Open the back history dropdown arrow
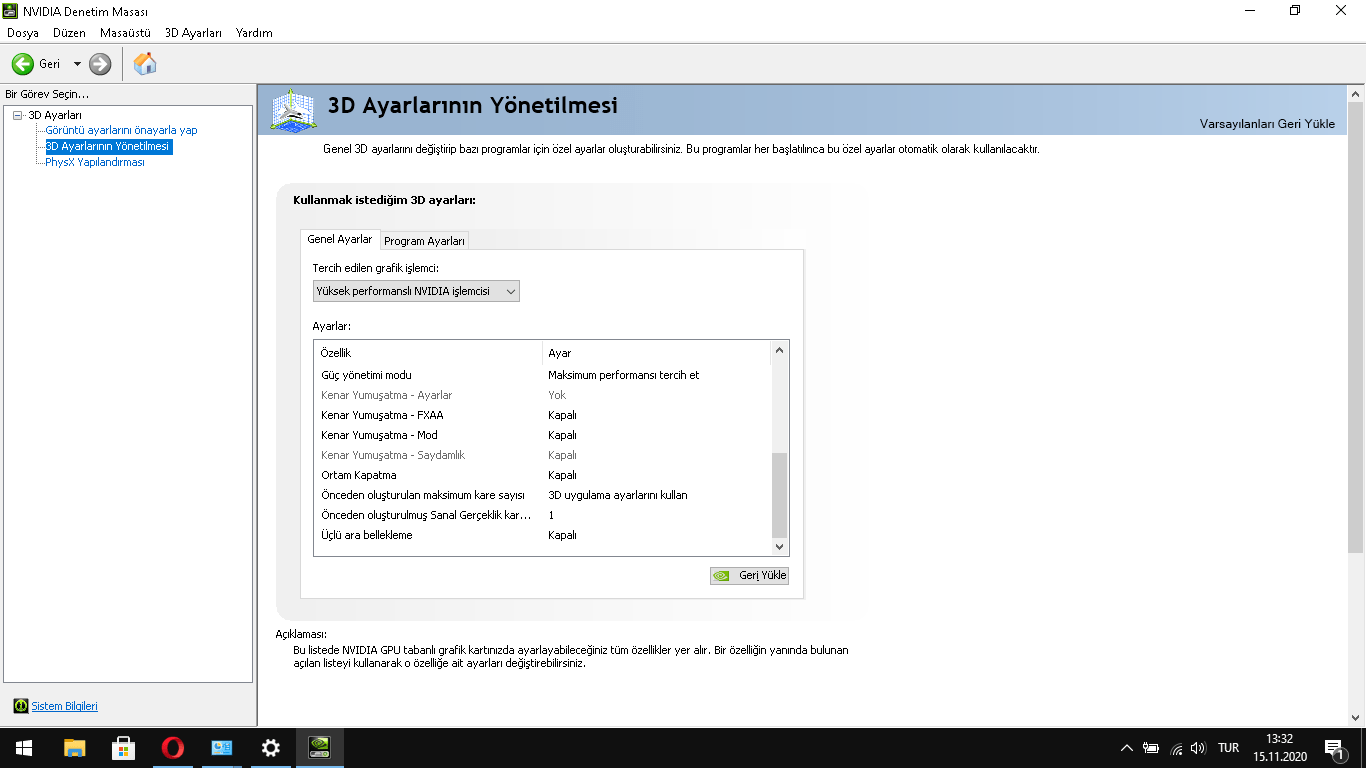 [77, 64]
